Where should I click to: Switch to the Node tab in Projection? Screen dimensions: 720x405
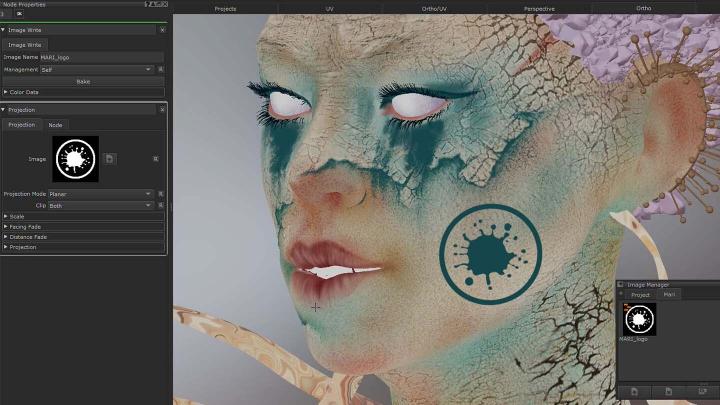pos(56,125)
